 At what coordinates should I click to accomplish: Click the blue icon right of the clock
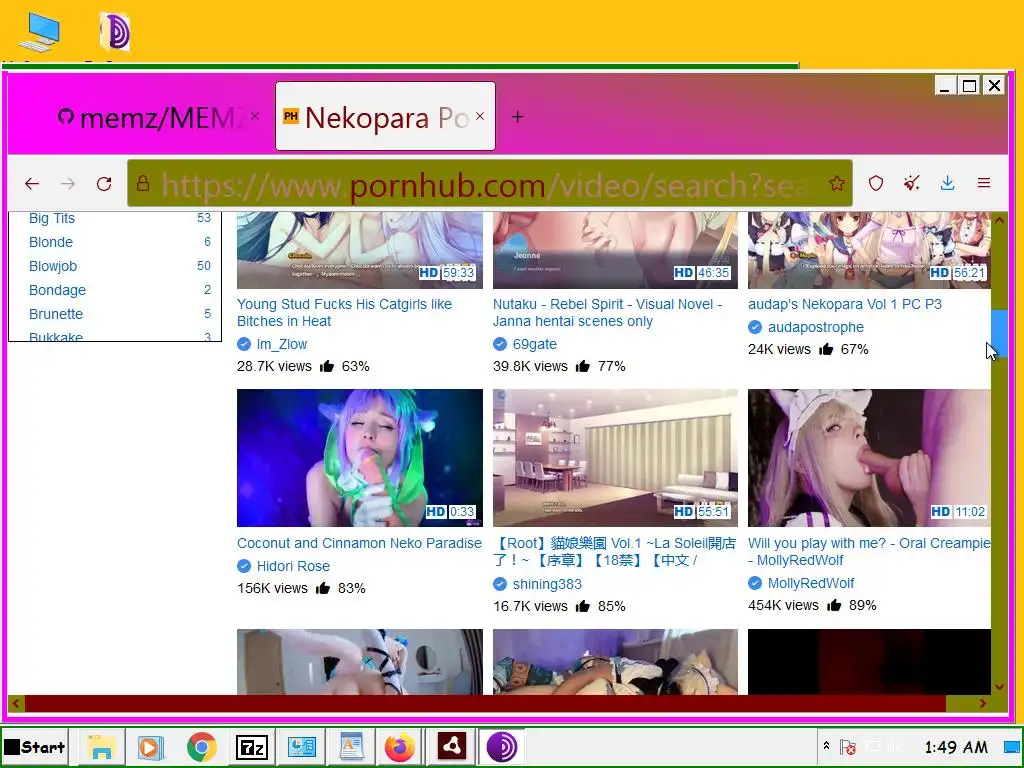click(x=1012, y=747)
